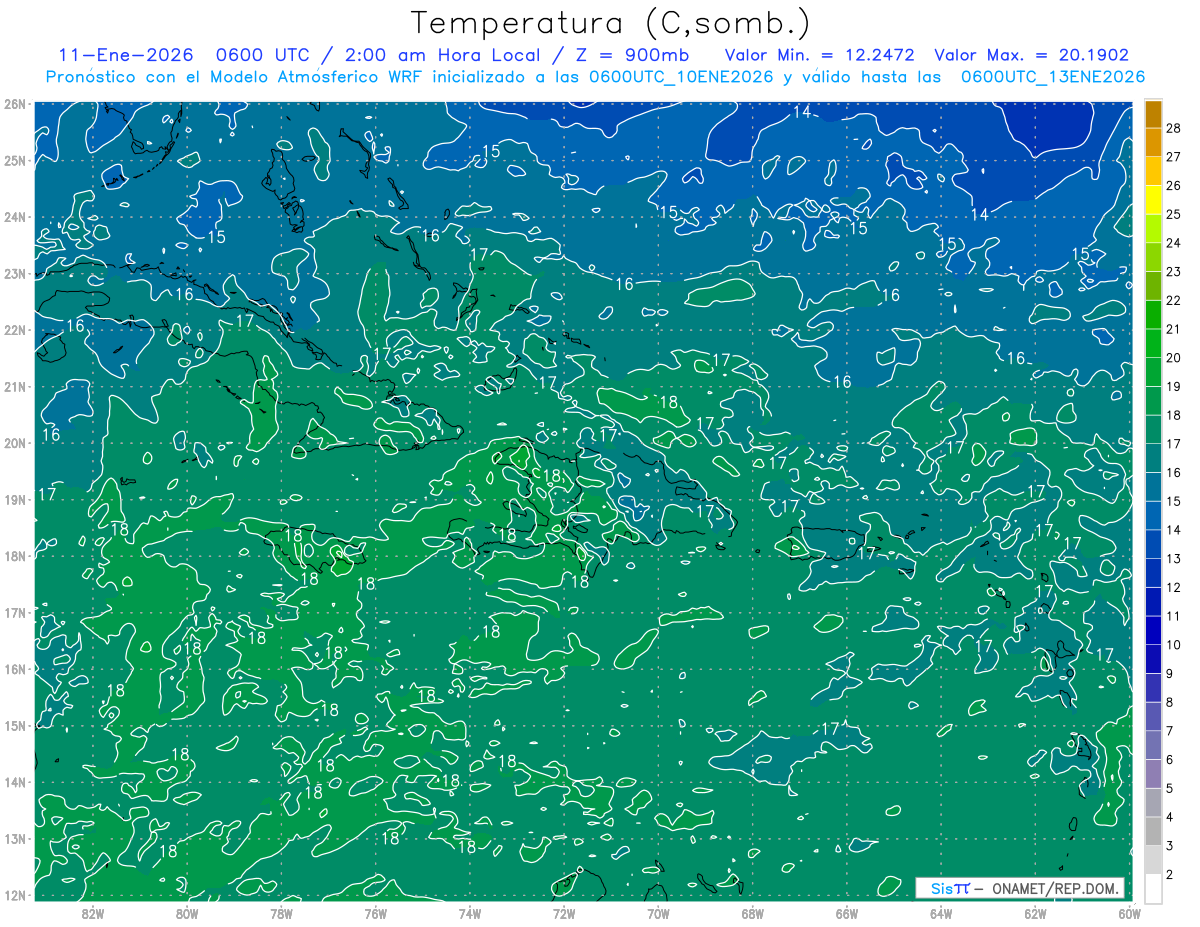Click the "28" color scale label
Viewport: 1200px width, 927px height.
1174,127
